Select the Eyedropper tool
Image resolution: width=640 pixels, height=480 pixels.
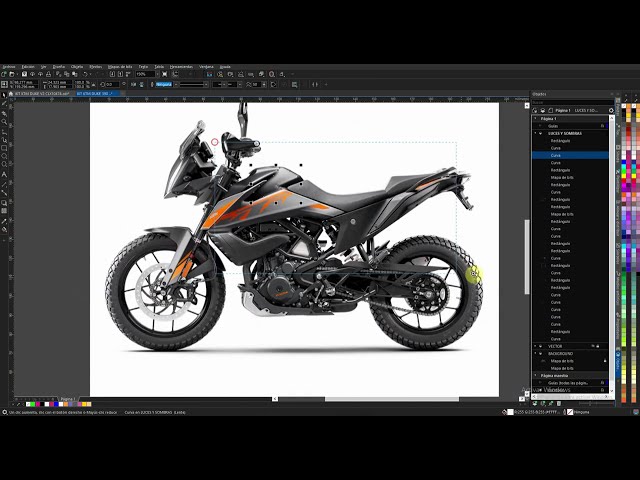4,221
